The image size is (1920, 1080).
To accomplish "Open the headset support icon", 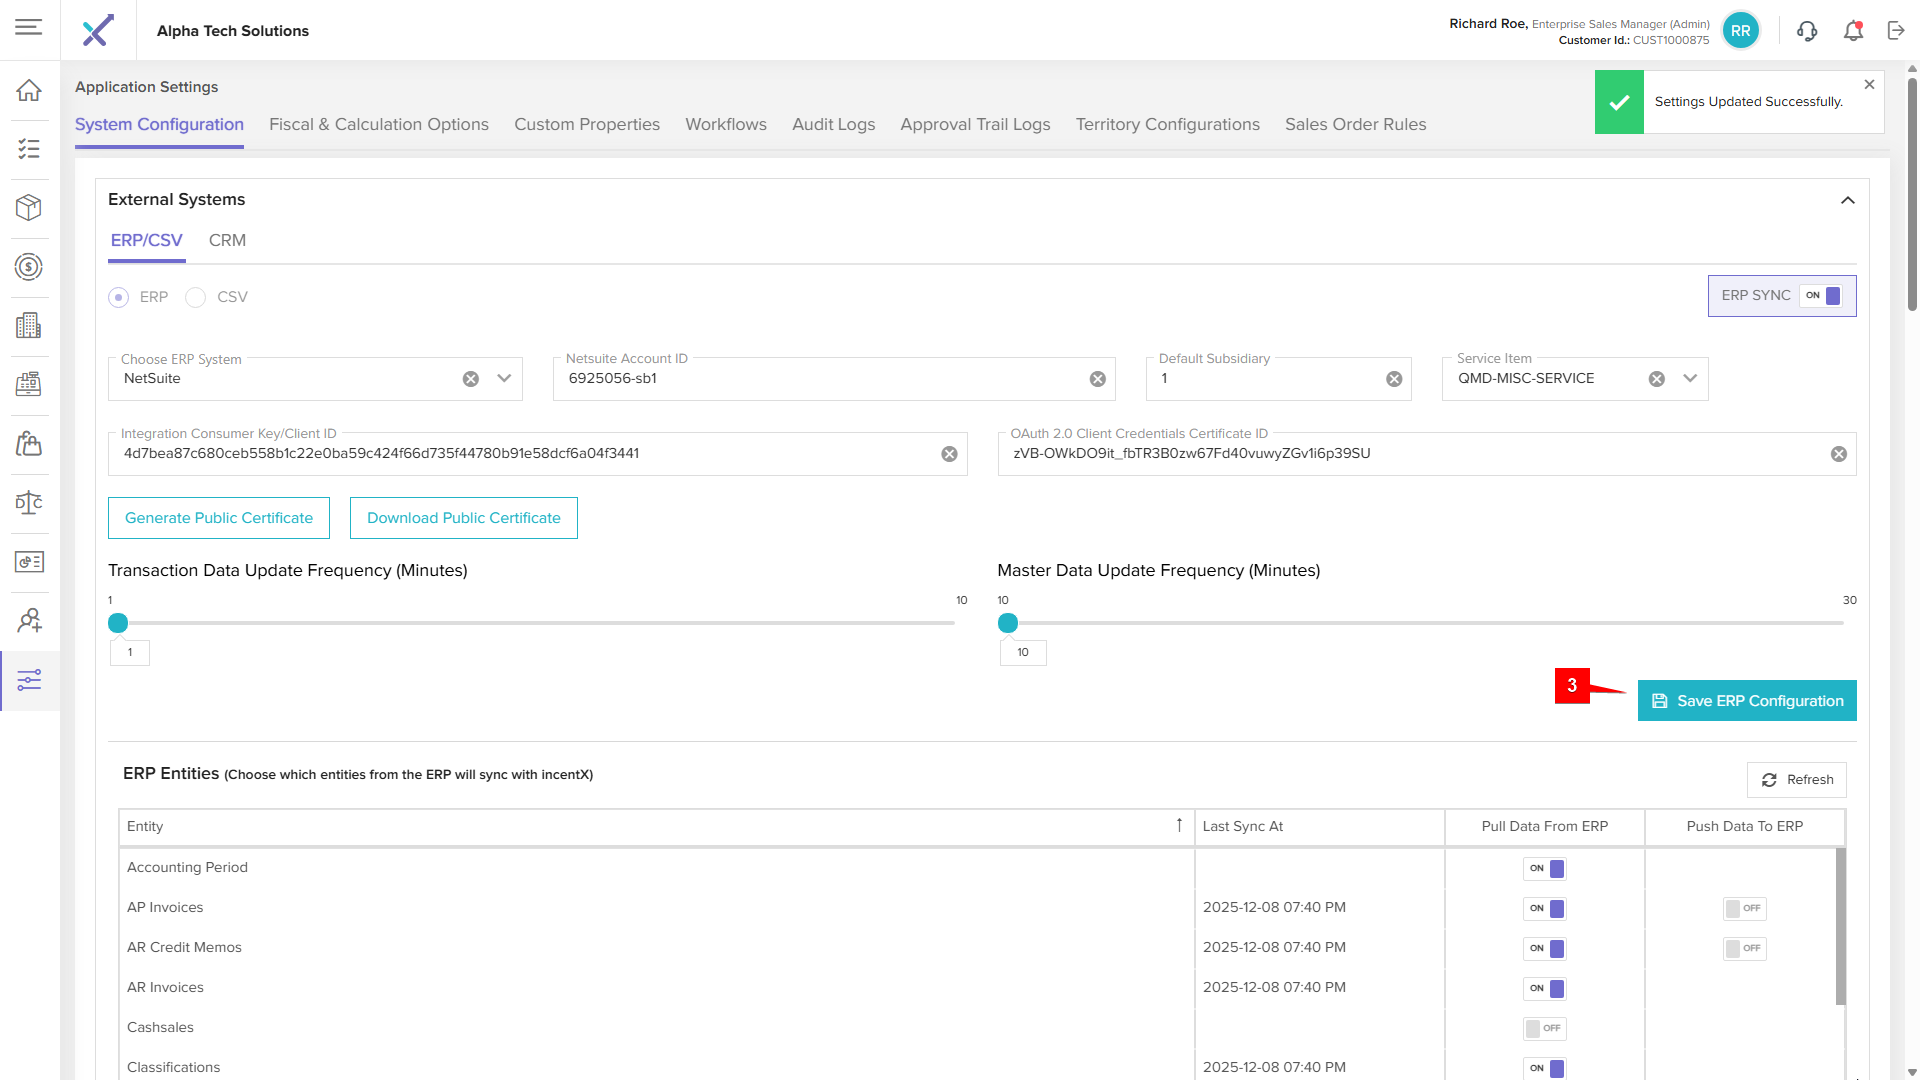I will coord(1806,31).
